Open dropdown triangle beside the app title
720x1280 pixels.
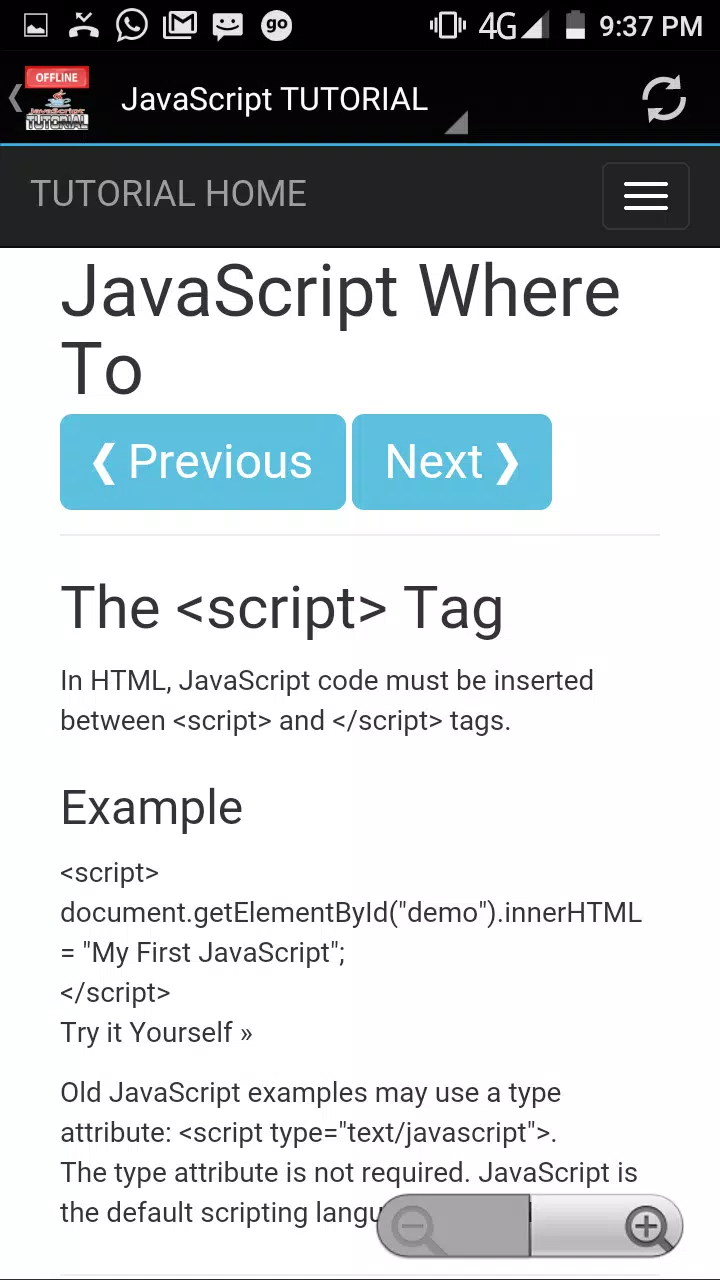tap(457, 123)
